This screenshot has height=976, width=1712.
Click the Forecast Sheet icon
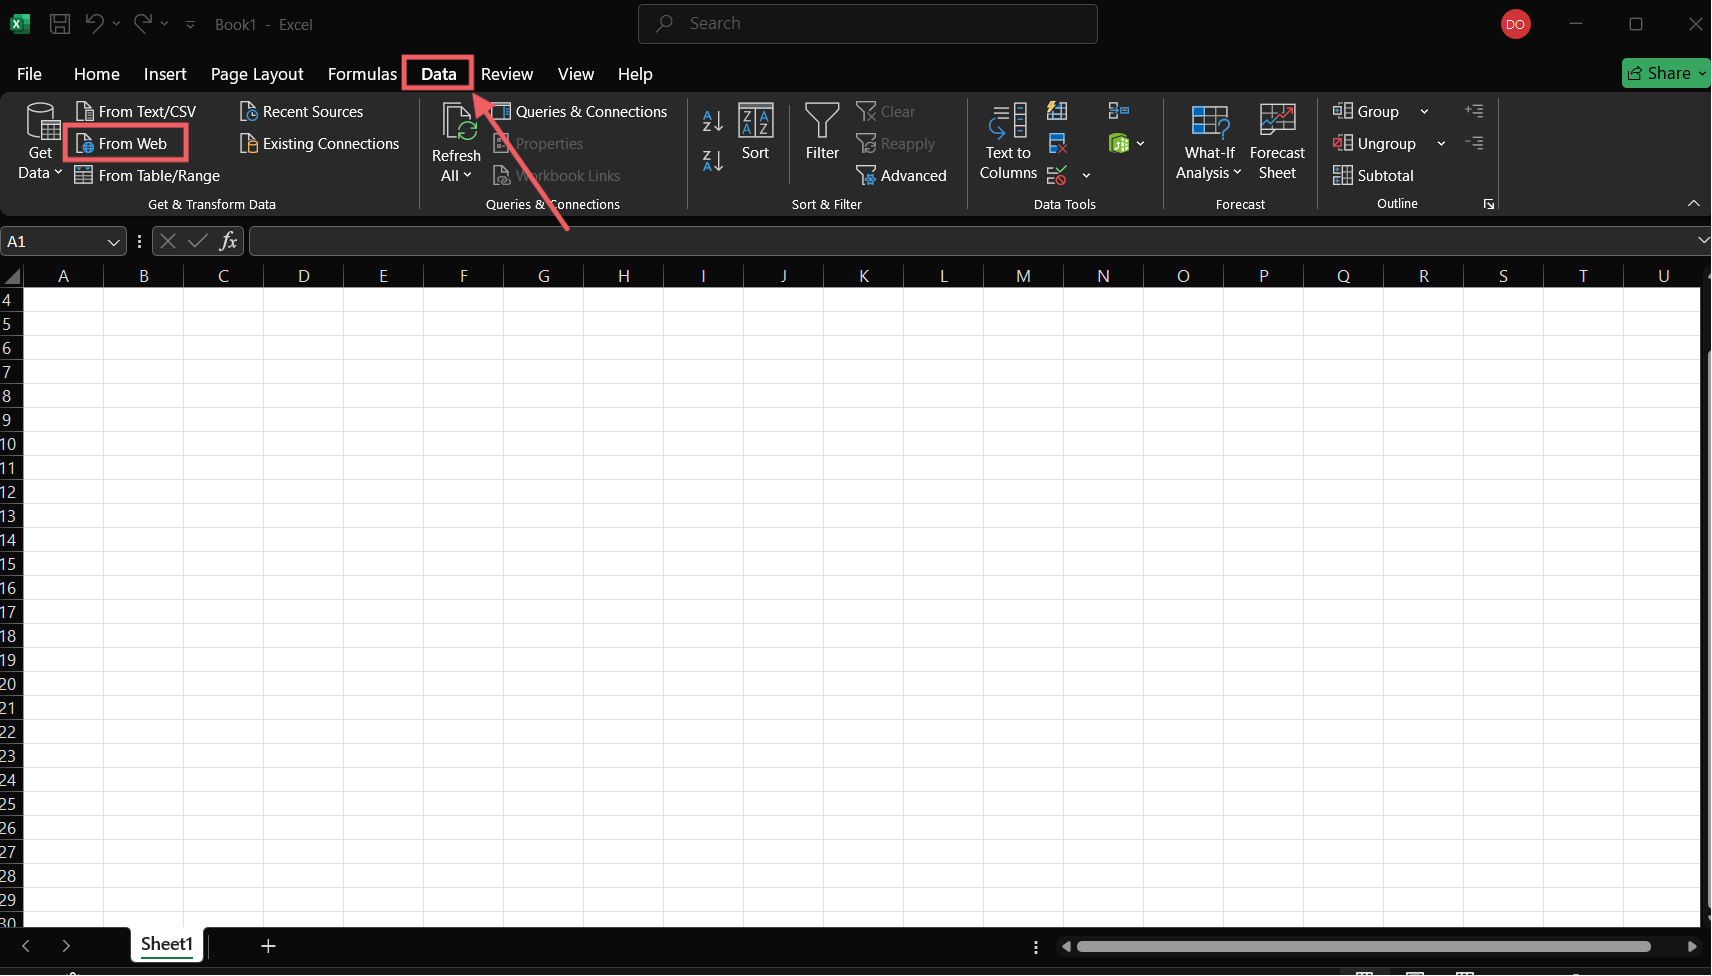[x=1279, y=140]
